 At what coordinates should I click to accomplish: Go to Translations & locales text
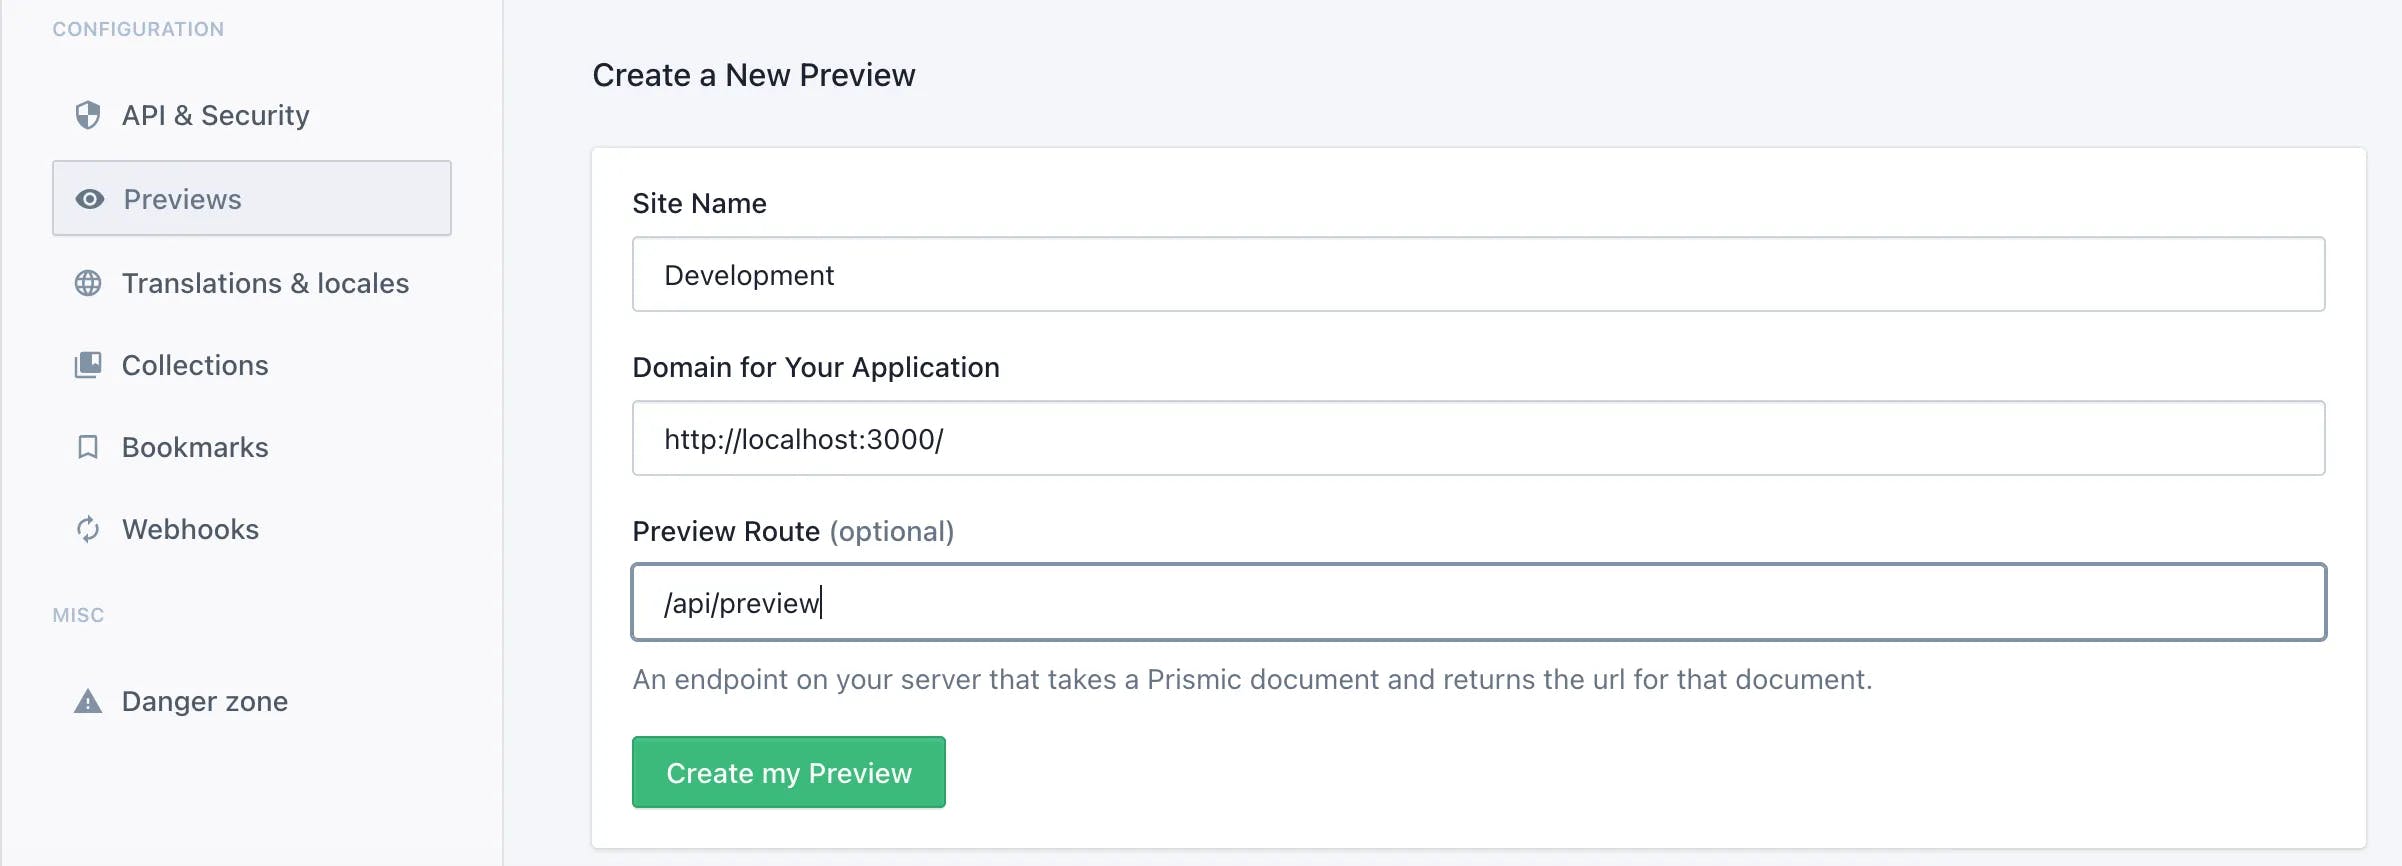tap(265, 283)
